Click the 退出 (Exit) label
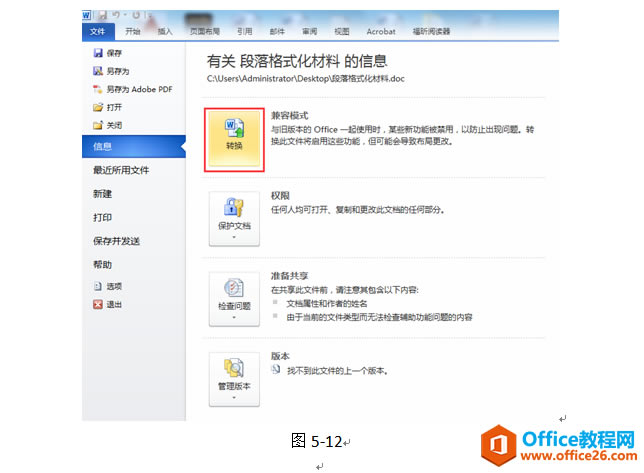This screenshot has width=644, height=473. [114, 304]
